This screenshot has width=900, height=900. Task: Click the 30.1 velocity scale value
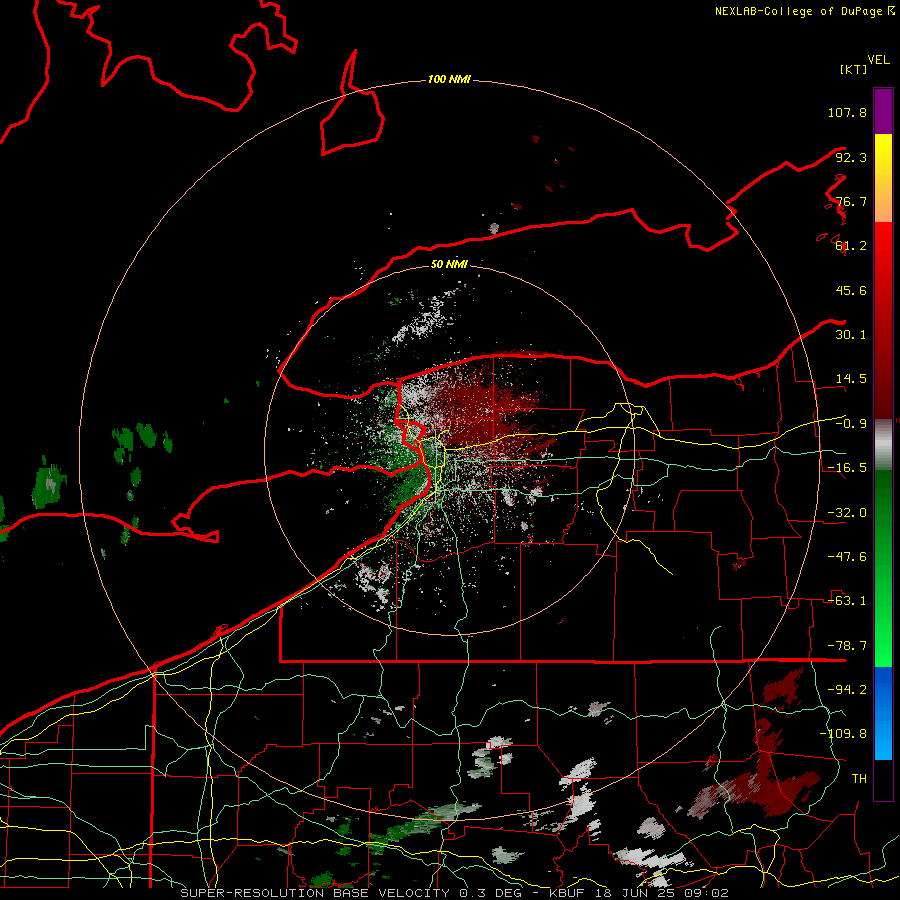click(851, 335)
